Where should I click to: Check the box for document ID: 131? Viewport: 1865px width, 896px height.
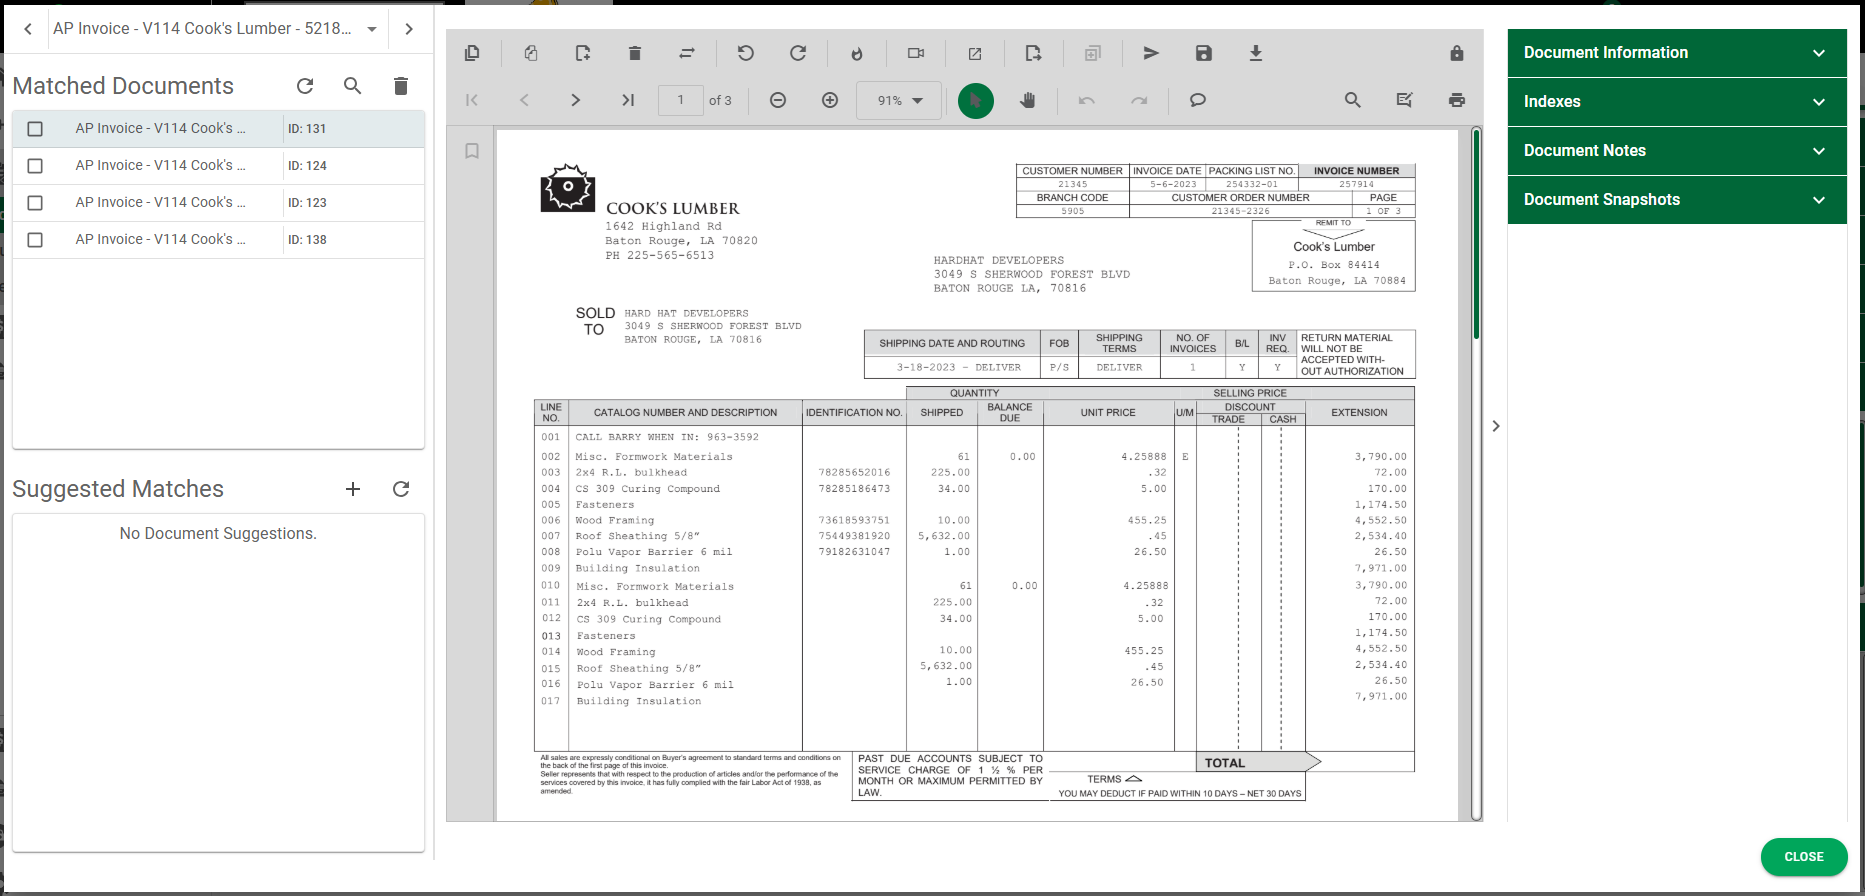click(x=35, y=129)
